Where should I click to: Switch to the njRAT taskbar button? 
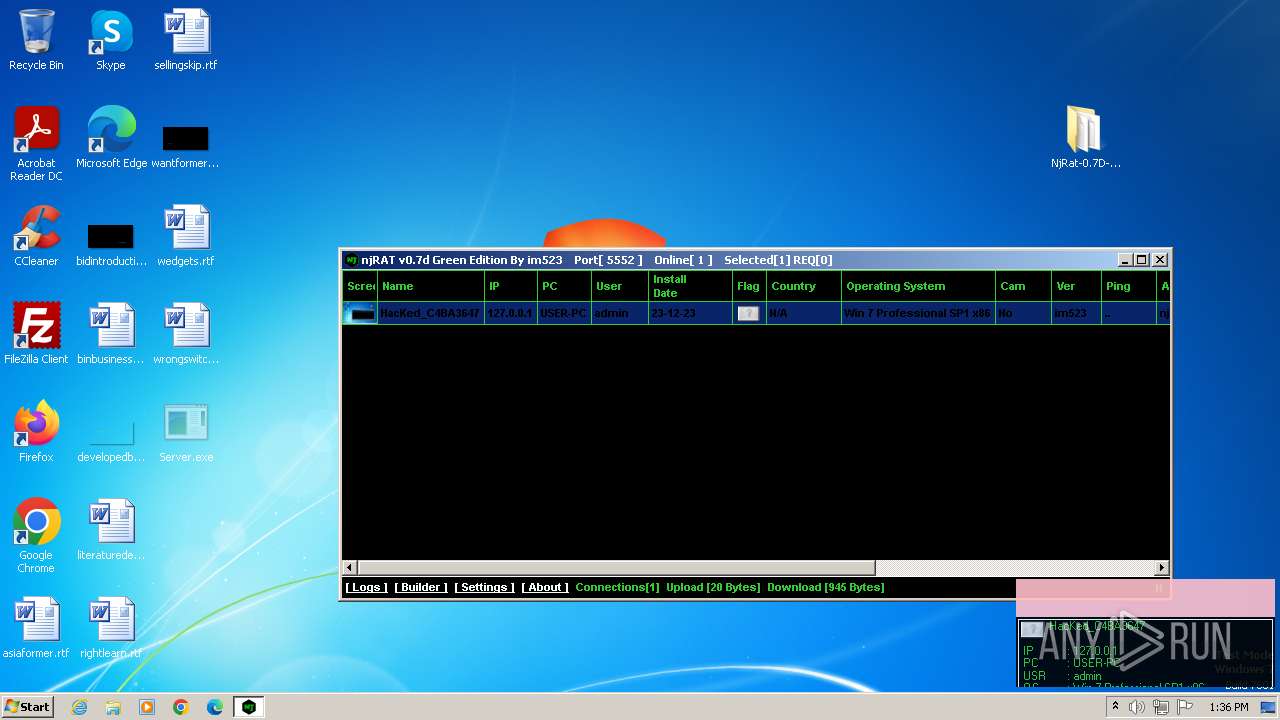pos(248,707)
